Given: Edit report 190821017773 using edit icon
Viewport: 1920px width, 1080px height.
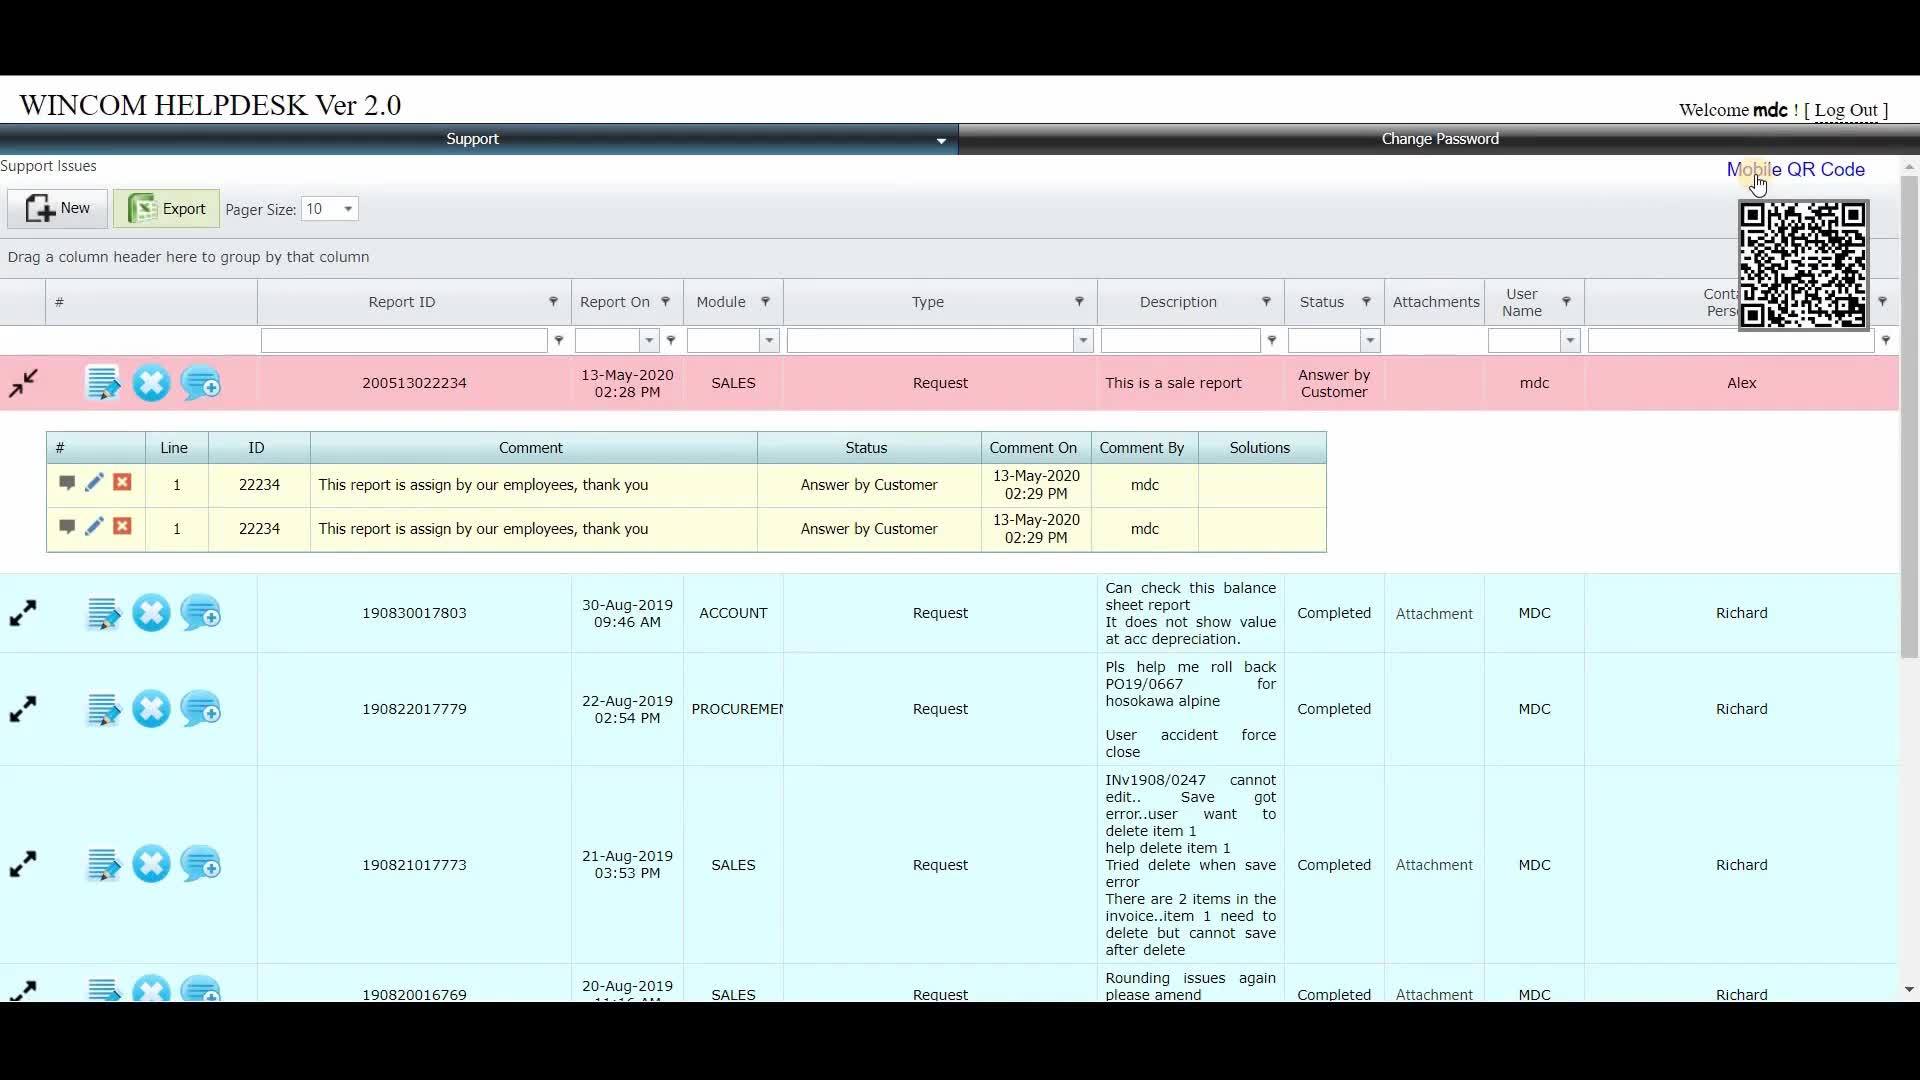Looking at the screenshot, I should coord(103,864).
